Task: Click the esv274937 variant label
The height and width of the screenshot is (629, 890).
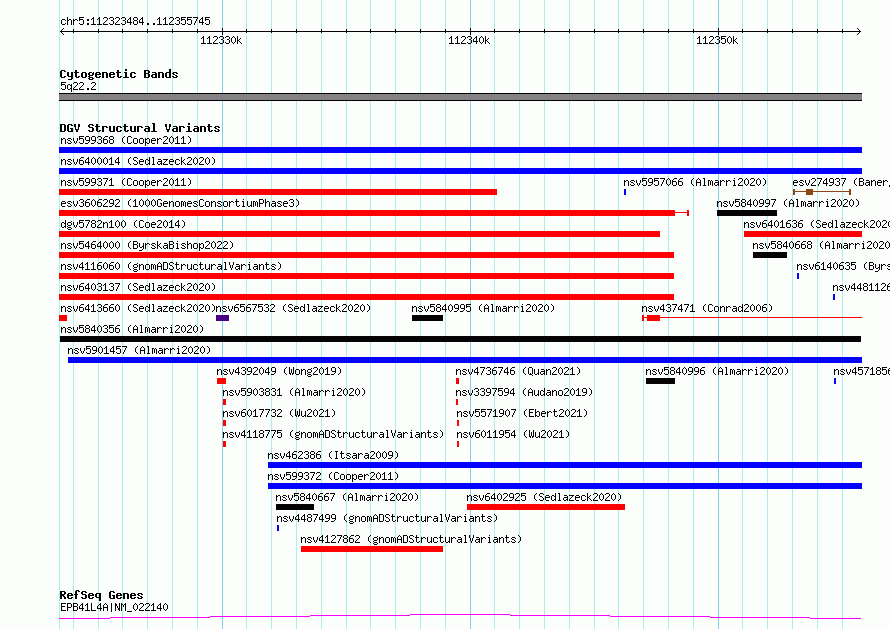Action: pyautogui.click(x=841, y=182)
